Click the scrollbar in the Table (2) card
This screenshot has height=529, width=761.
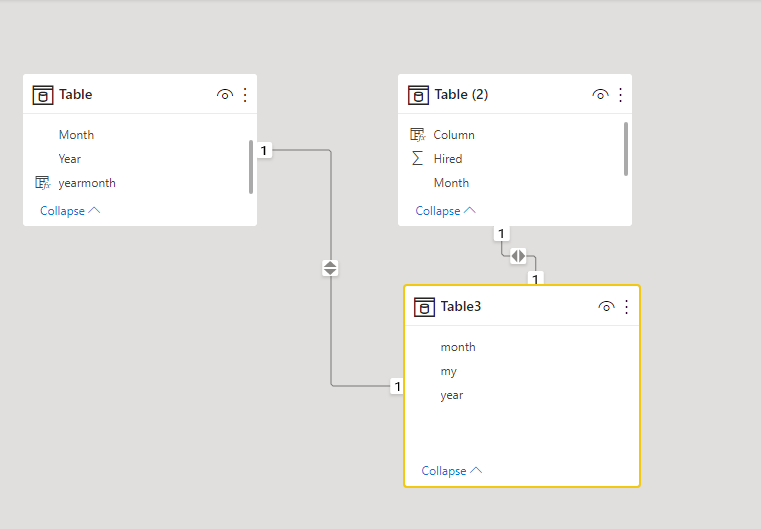tap(626, 149)
